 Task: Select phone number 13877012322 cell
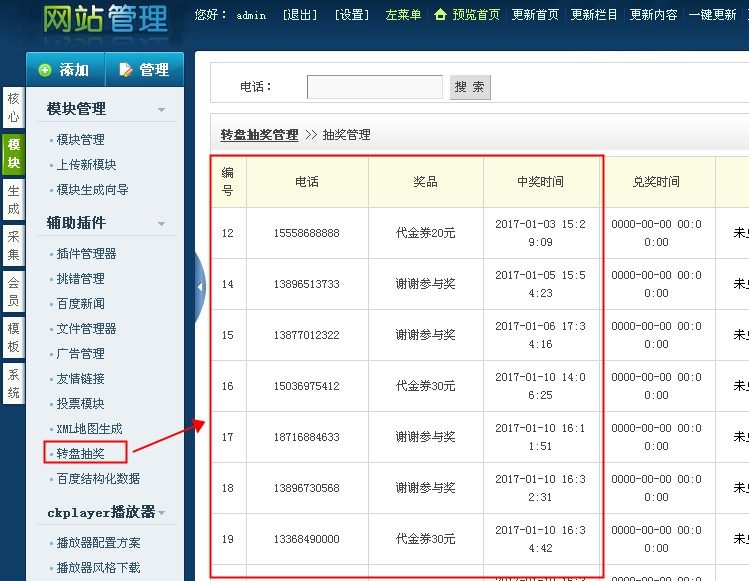(x=307, y=335)
